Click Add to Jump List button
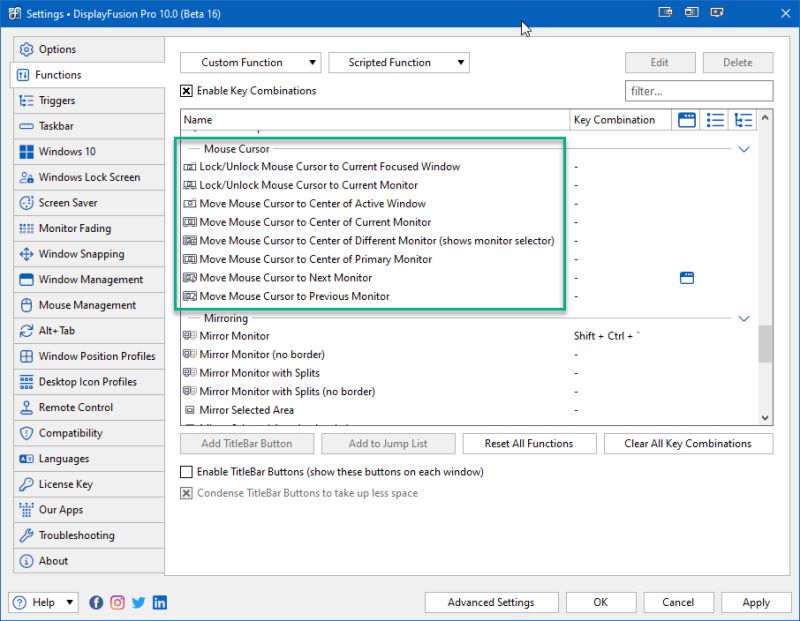 coord(388,443)
